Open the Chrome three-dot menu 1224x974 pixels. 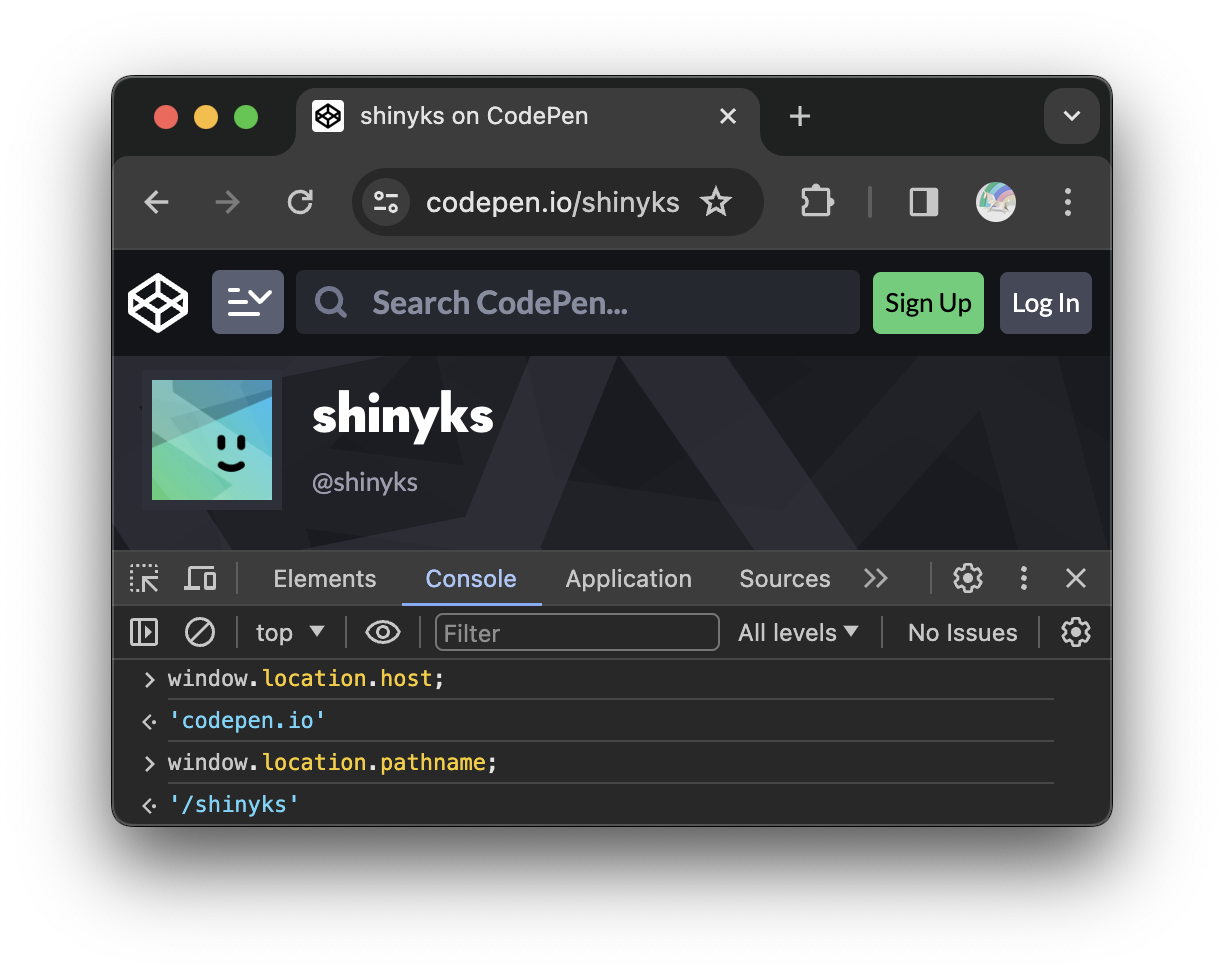pyautogui.click(x=1068, y=203)
